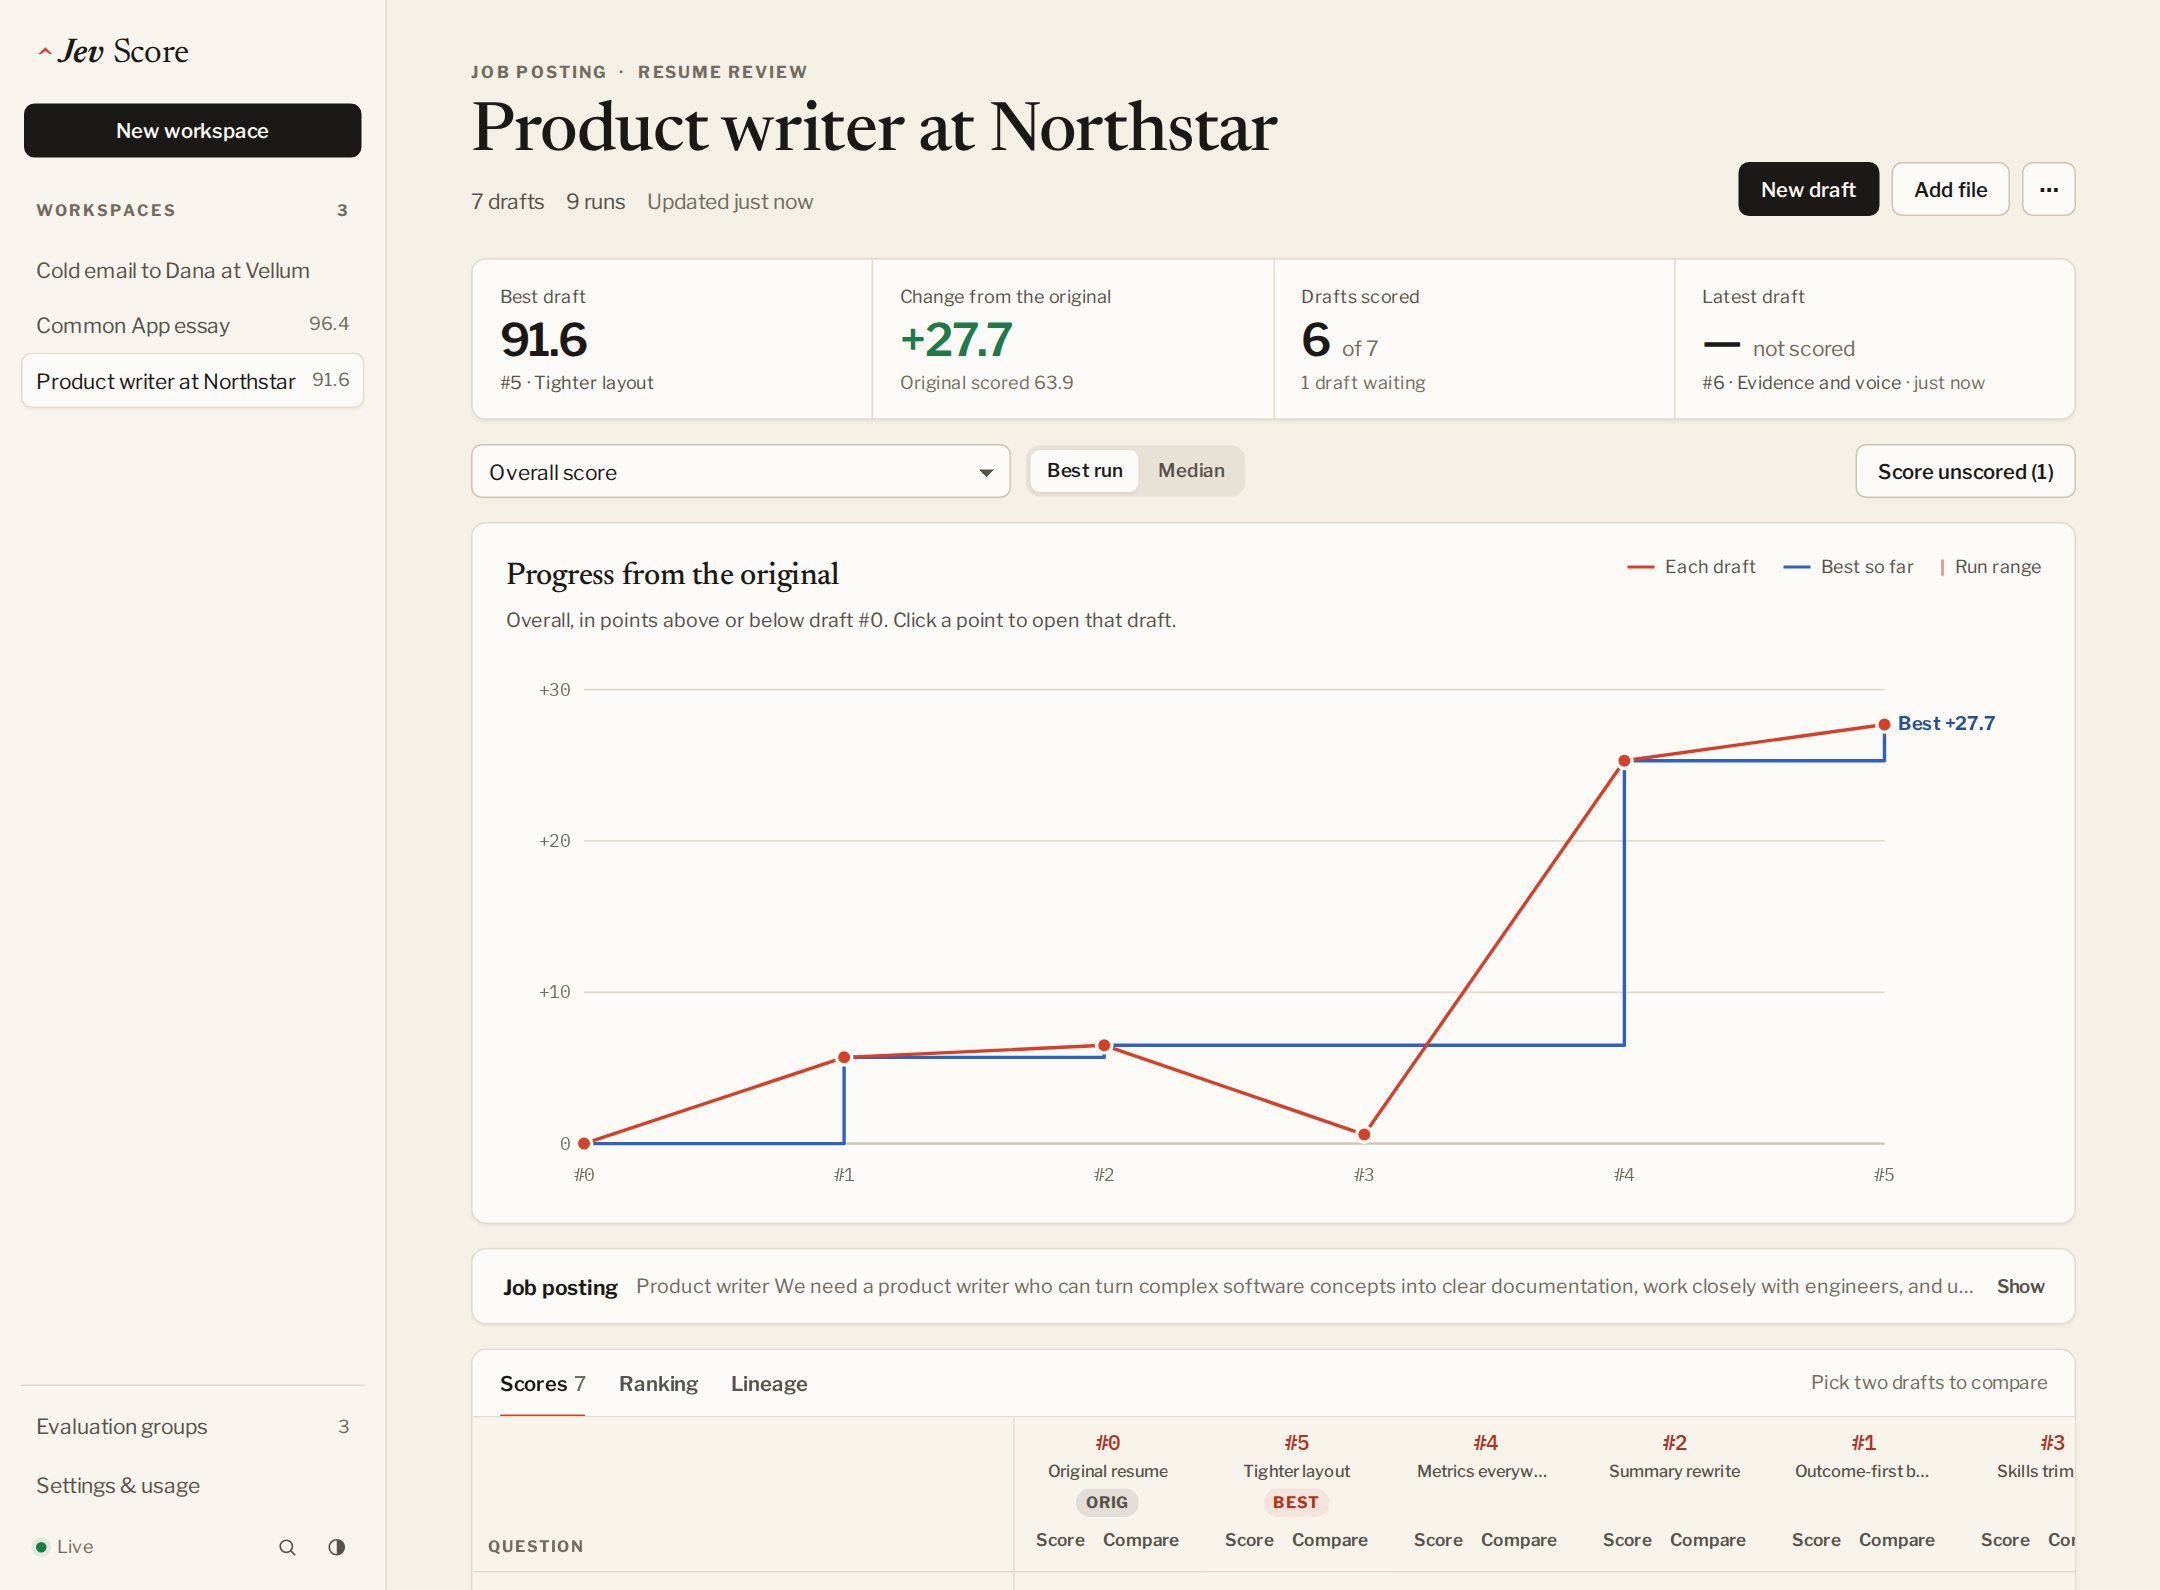Click the draft #0 point on chart
This screenshot has height=1590, width=2160.
coord(584,1143)
